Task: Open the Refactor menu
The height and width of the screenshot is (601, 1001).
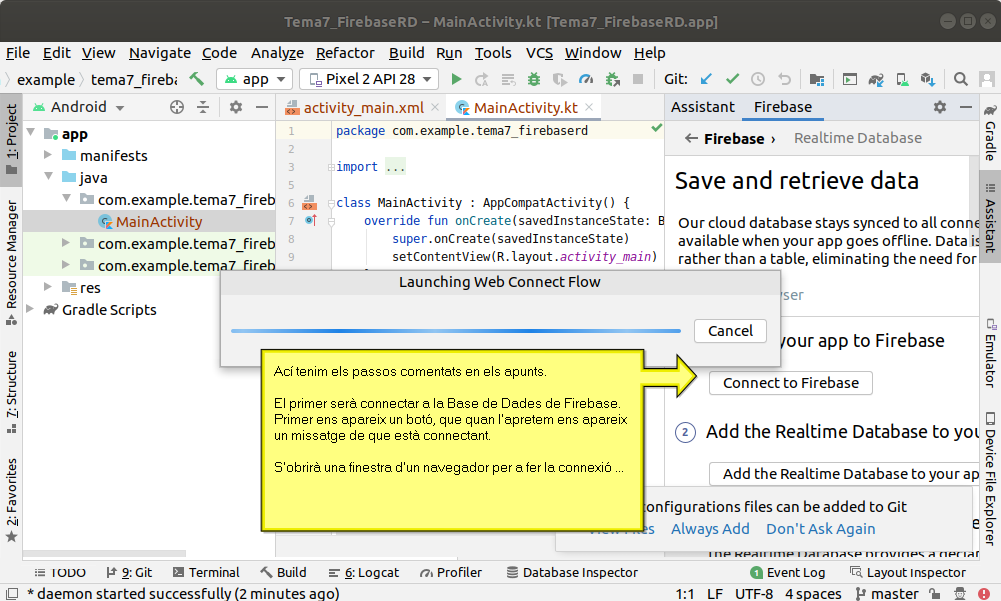Action: [x=345, y=53]
